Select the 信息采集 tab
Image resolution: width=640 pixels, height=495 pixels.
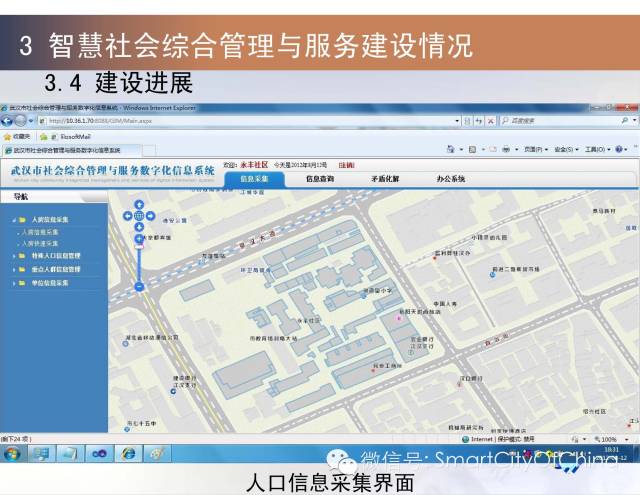[x=254, y=179]
